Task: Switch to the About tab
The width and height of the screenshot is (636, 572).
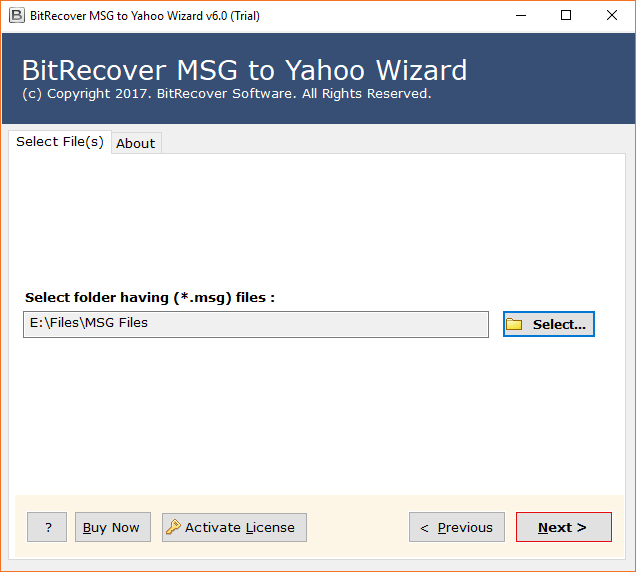Action: coord(136,143)
